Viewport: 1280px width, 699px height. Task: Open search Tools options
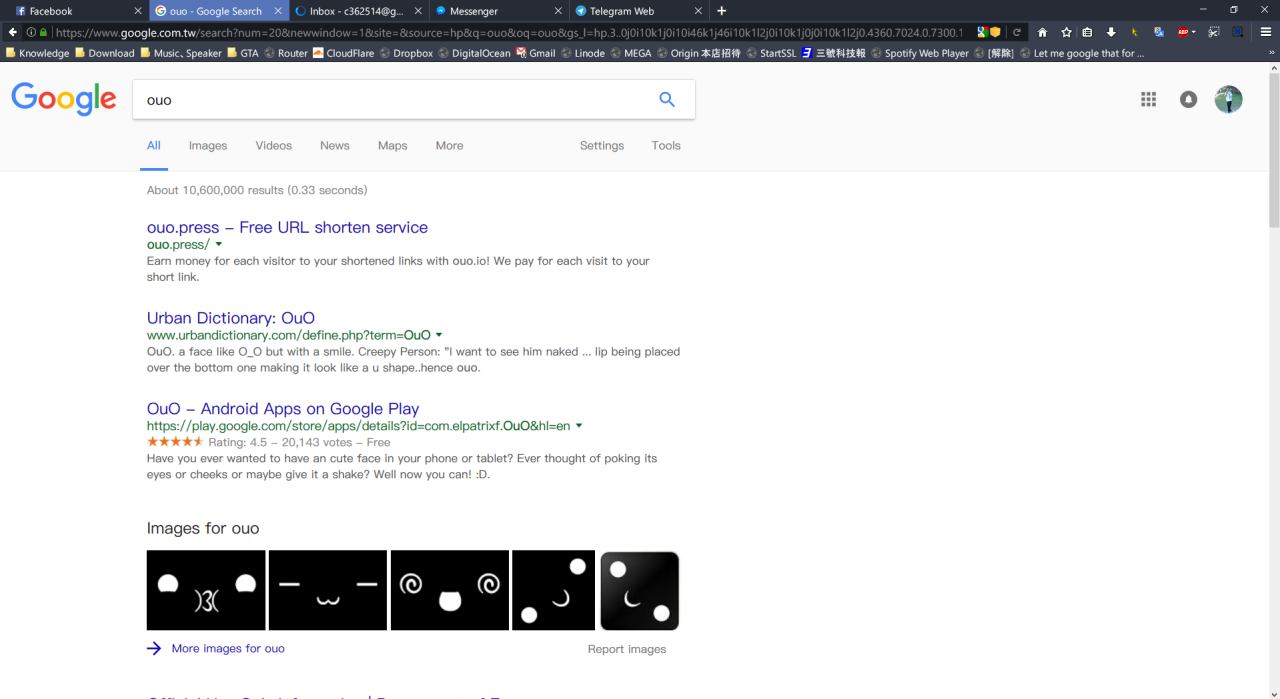(x=666, y=145)
